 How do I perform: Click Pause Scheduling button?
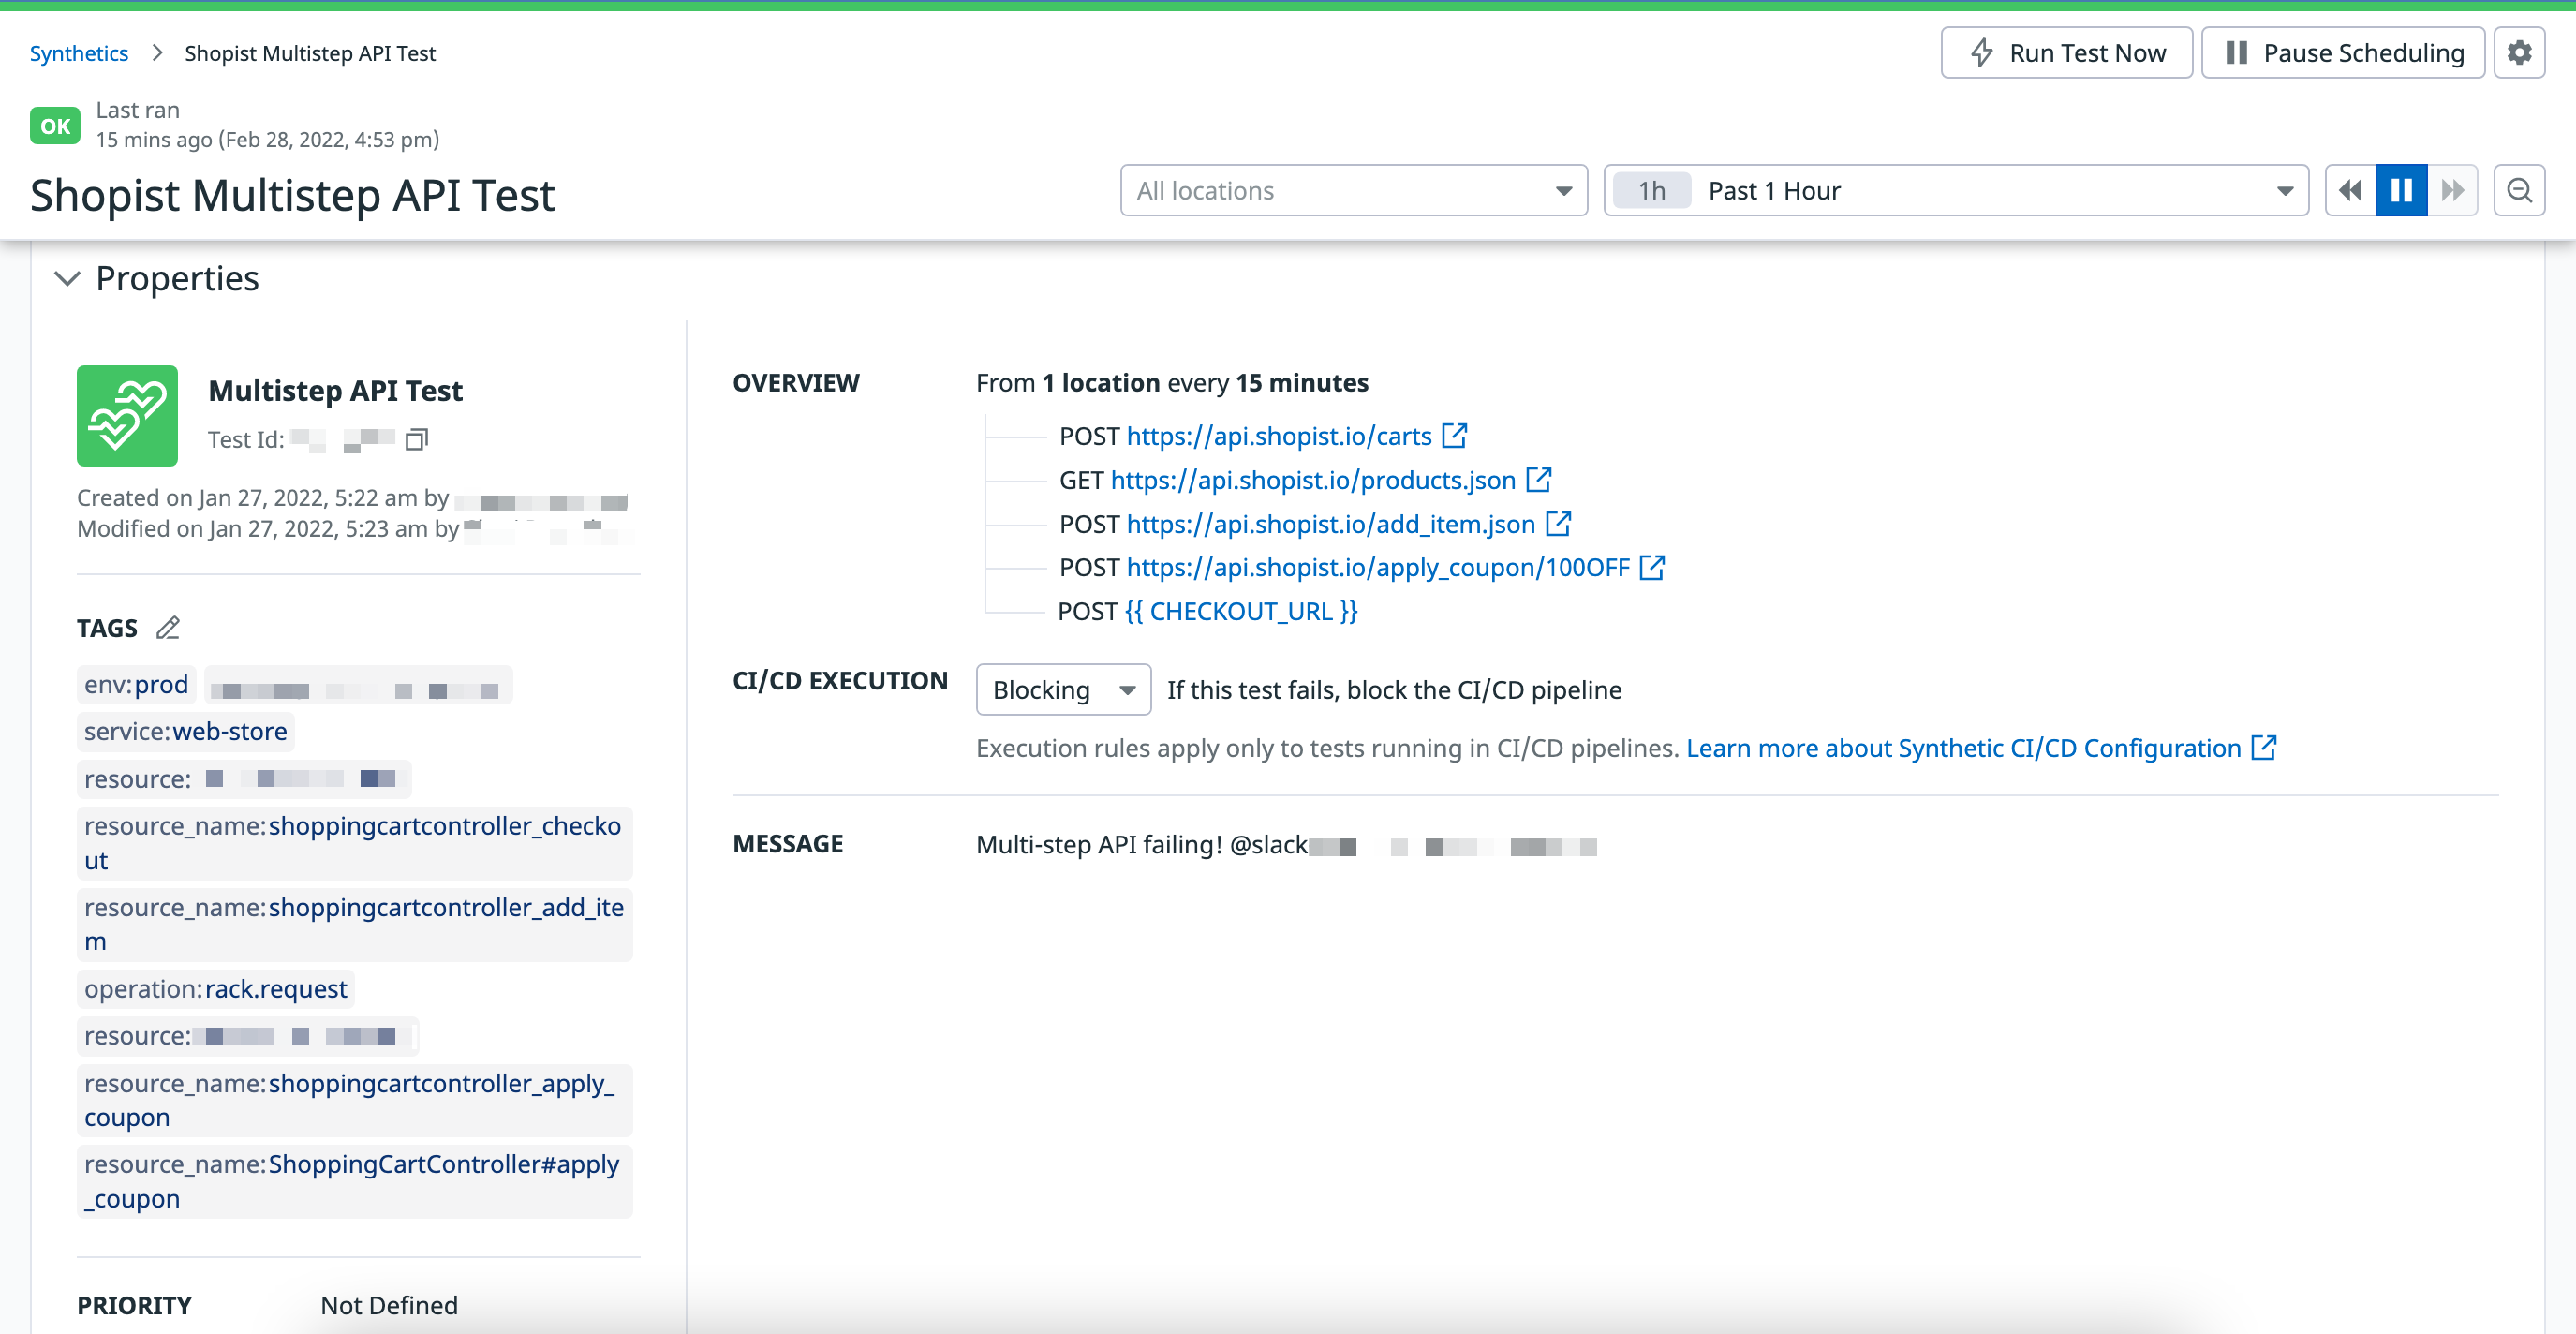[x=2342, y=52]
